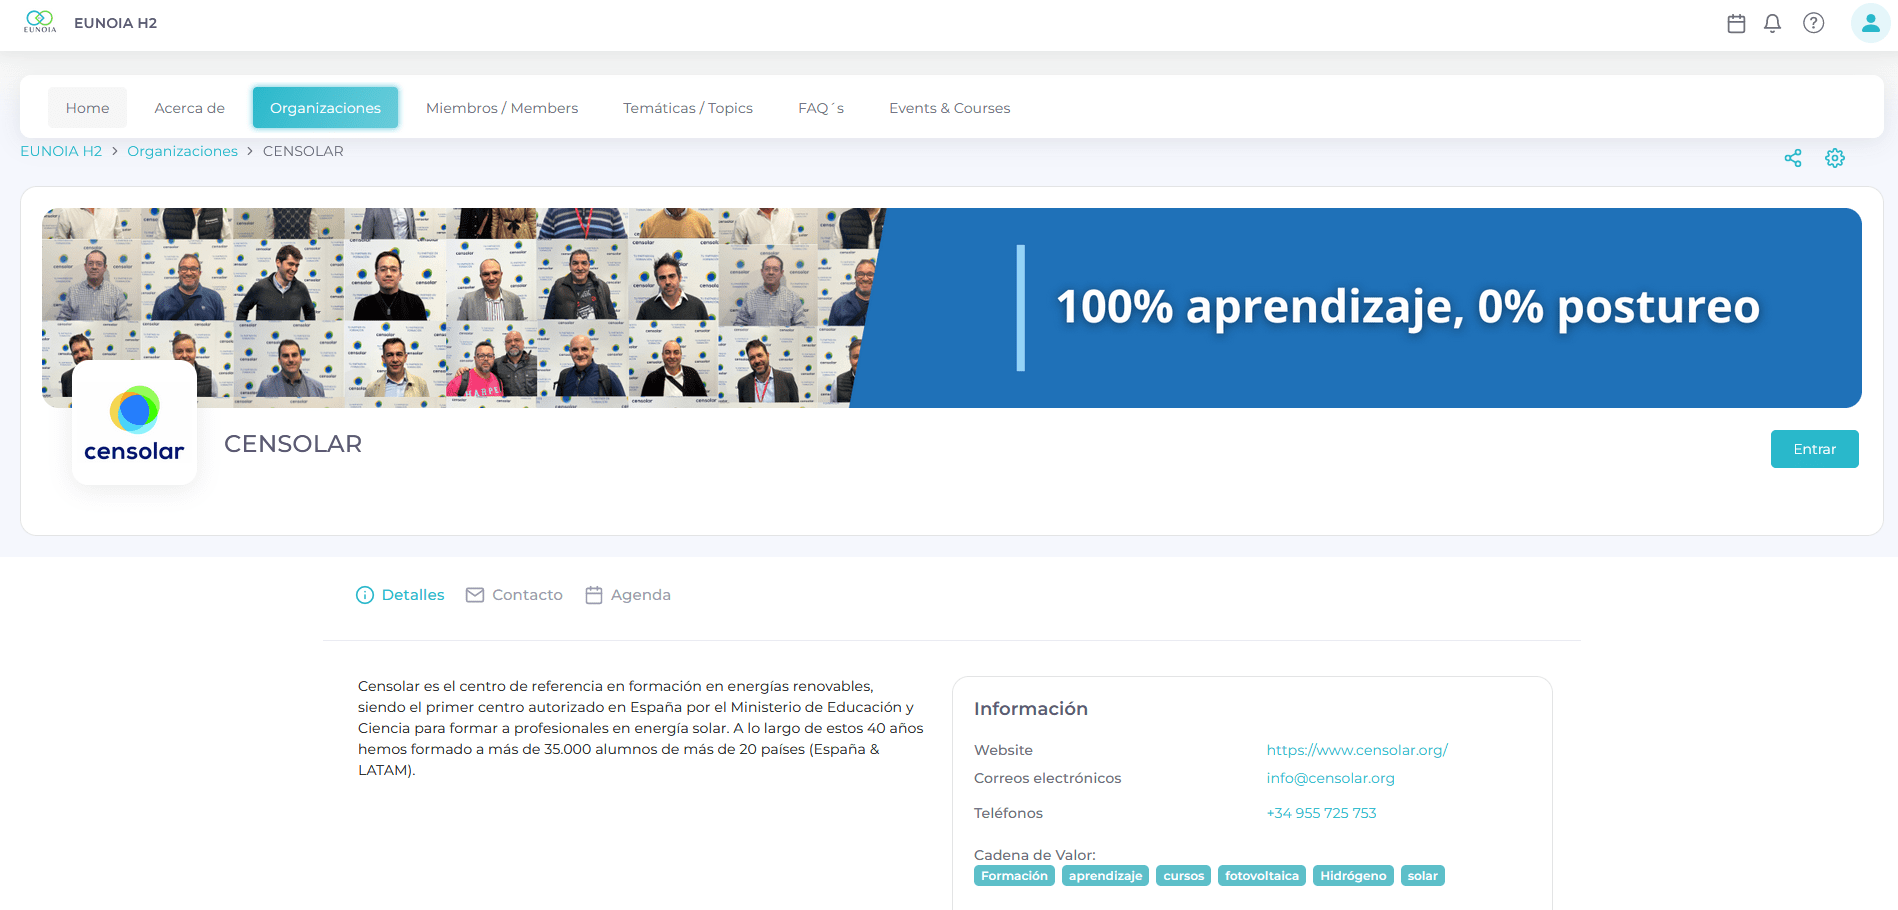
Task: Open Miembros / Members menu item
Action: [x=502, y=108]
